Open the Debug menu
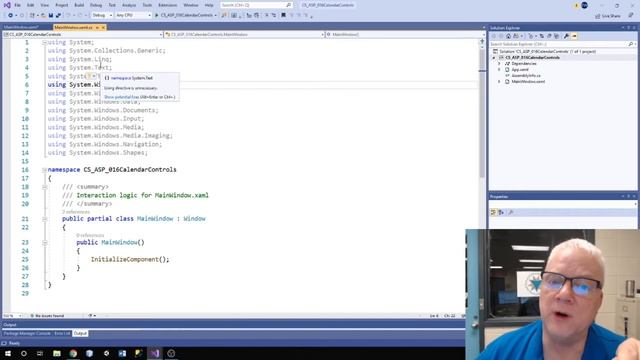The width and height of the screenshot is (640, 360). [x=96, y=5]
